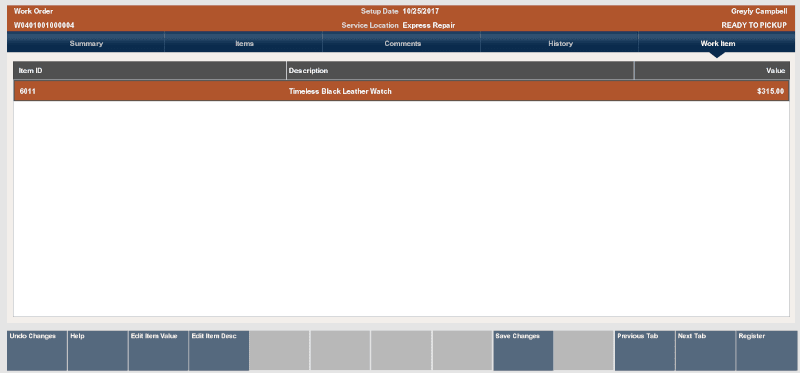Image resolution: width=800 pixels, height=373 pixels.
Task: View the History tab
Action: (560, 43)
